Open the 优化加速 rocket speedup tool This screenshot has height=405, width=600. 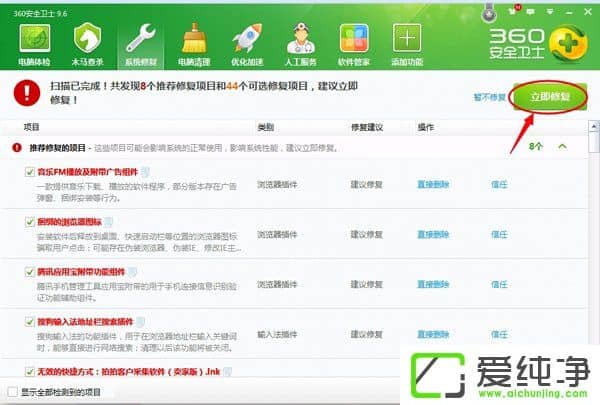pyautogui.click(x=247, y=45)
